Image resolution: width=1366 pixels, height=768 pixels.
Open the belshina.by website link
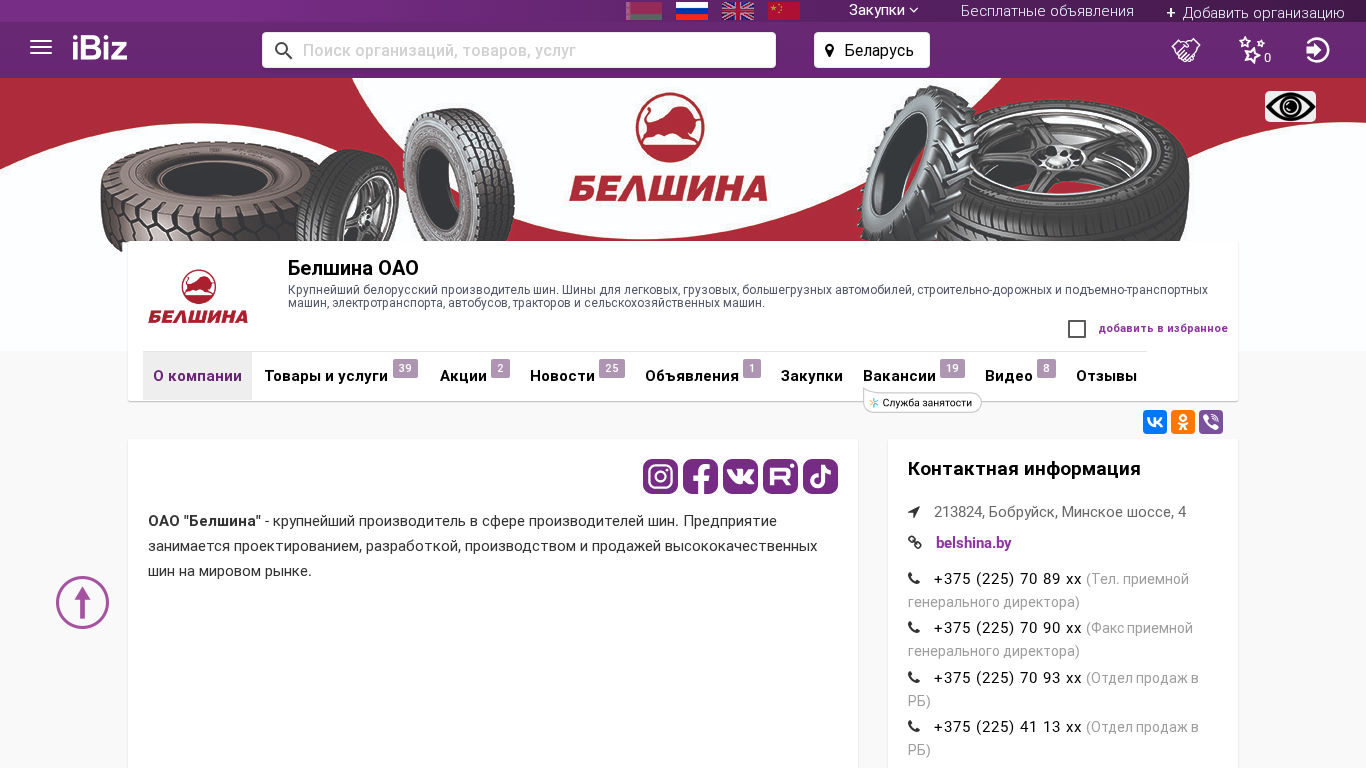tap(973, 543)
